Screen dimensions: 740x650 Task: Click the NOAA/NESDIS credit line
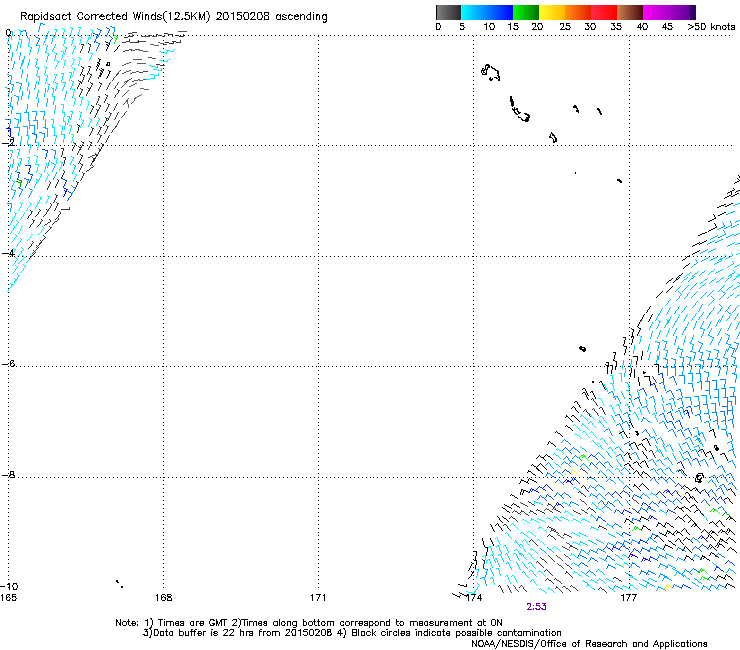[x=589, y=644]
